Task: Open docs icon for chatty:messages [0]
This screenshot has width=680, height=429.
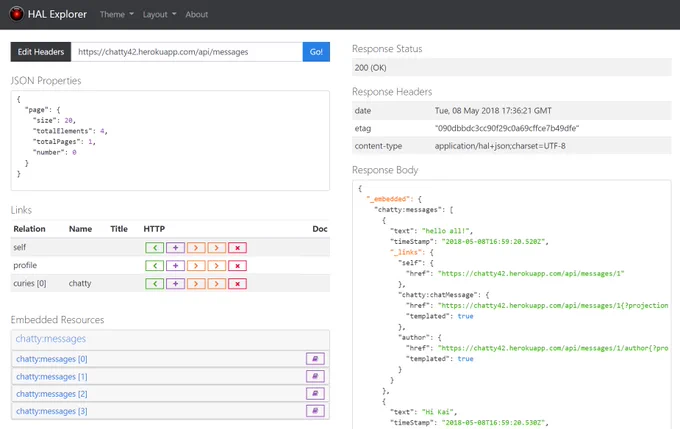Action: tap(315, 359)
